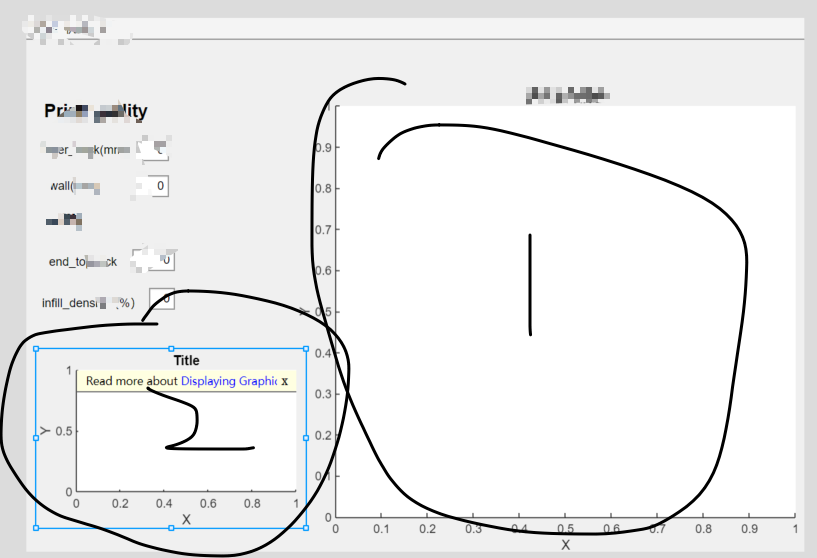The image size is (817, 558).
Task: Open the Displaying Graphics link
Action: tap(229, 381)
